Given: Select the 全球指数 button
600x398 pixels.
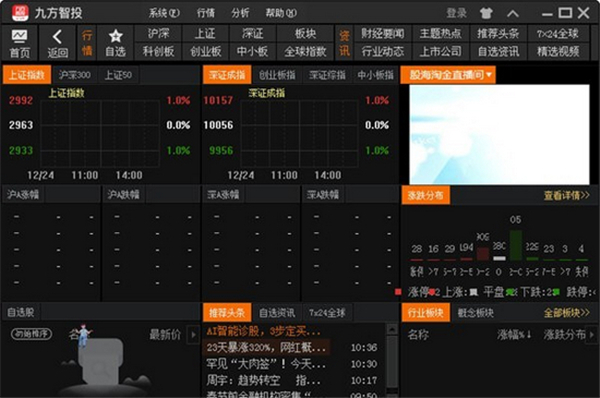Looking at the screenshot, I should (305, 51).
